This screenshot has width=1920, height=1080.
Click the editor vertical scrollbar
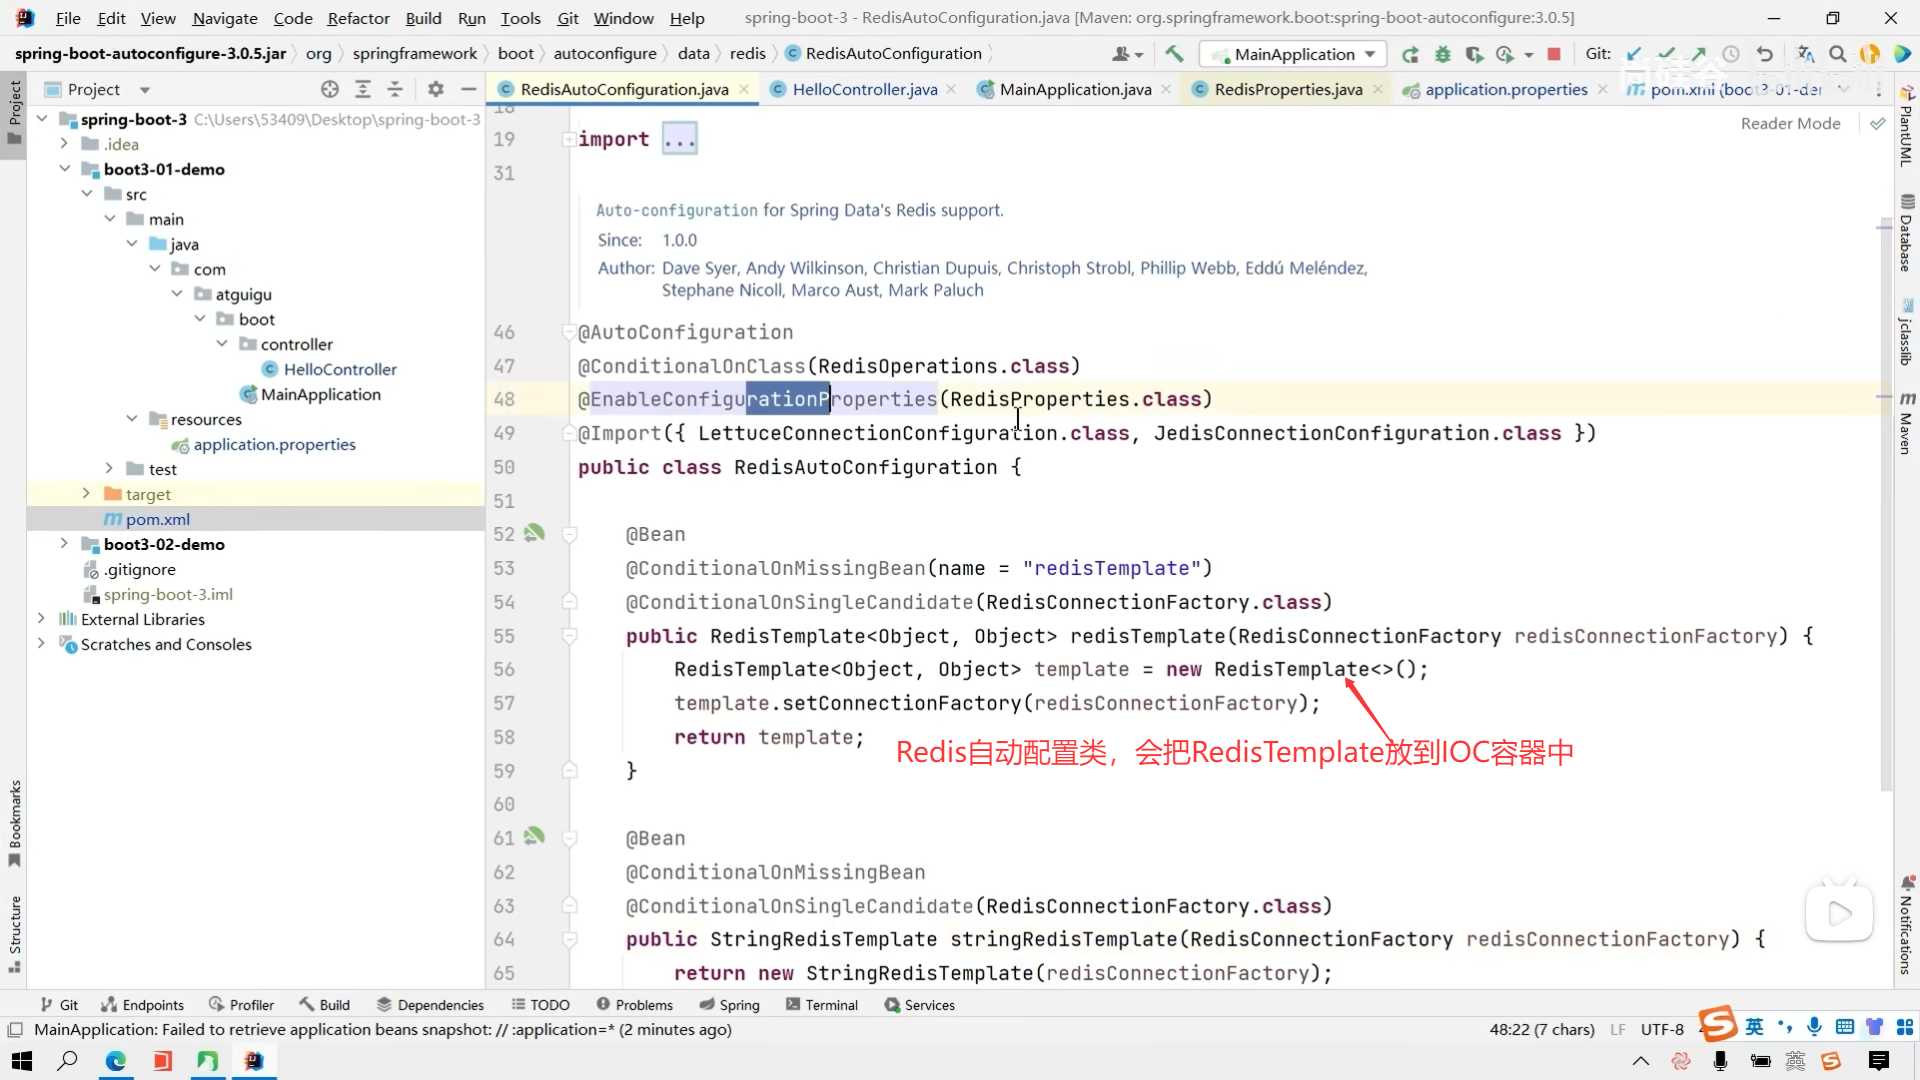tap(1885, 500)
